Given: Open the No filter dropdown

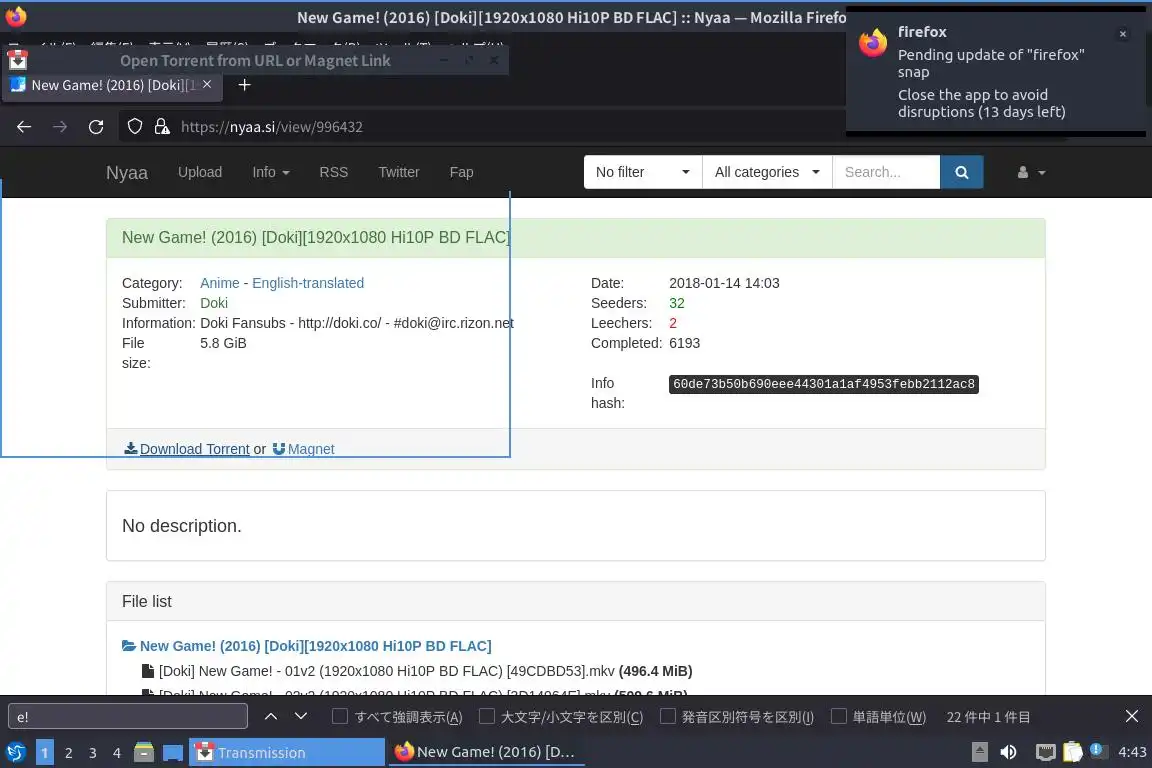Looking at the screenshot, I should tap(643, 172).
